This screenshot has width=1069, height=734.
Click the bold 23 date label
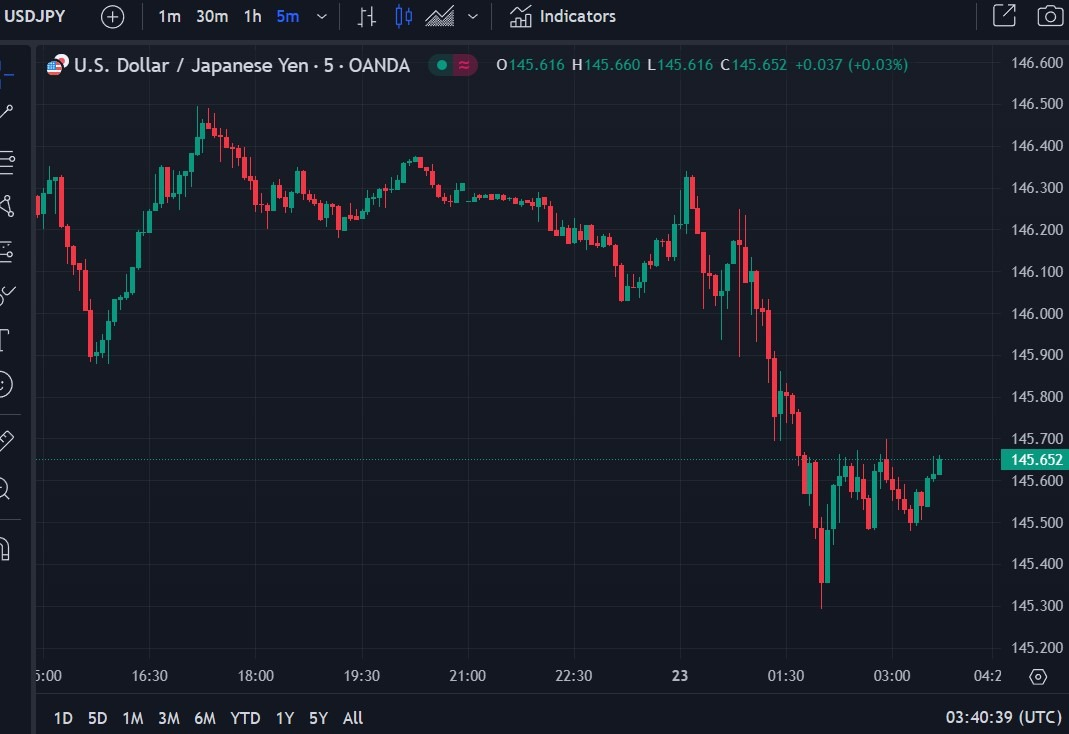(680, 675)
